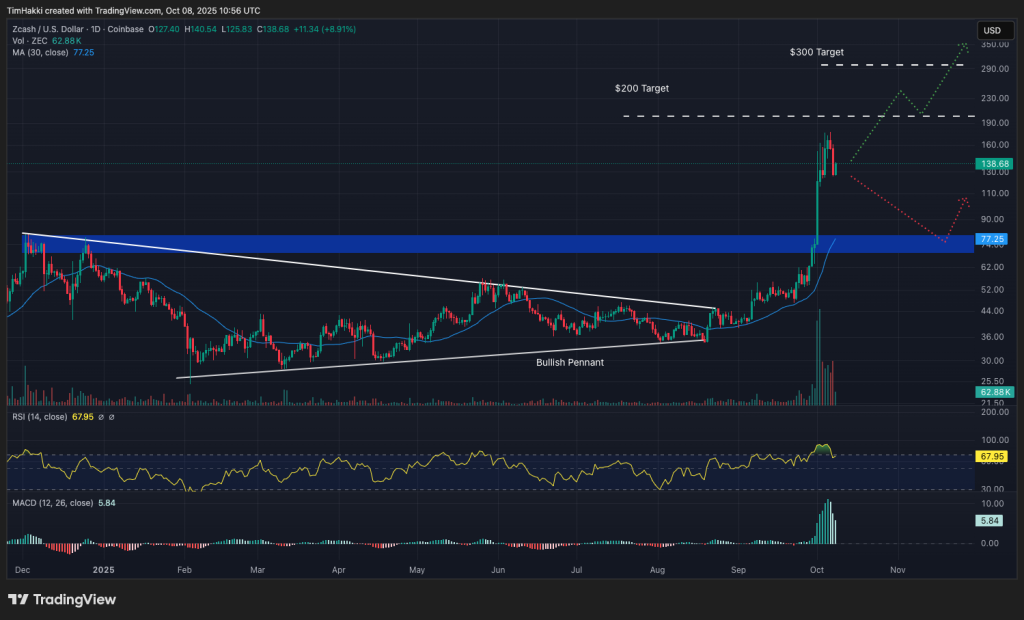Click the blue 77.25 price tag
This screenshot has width=1024, height=620.
992,239
